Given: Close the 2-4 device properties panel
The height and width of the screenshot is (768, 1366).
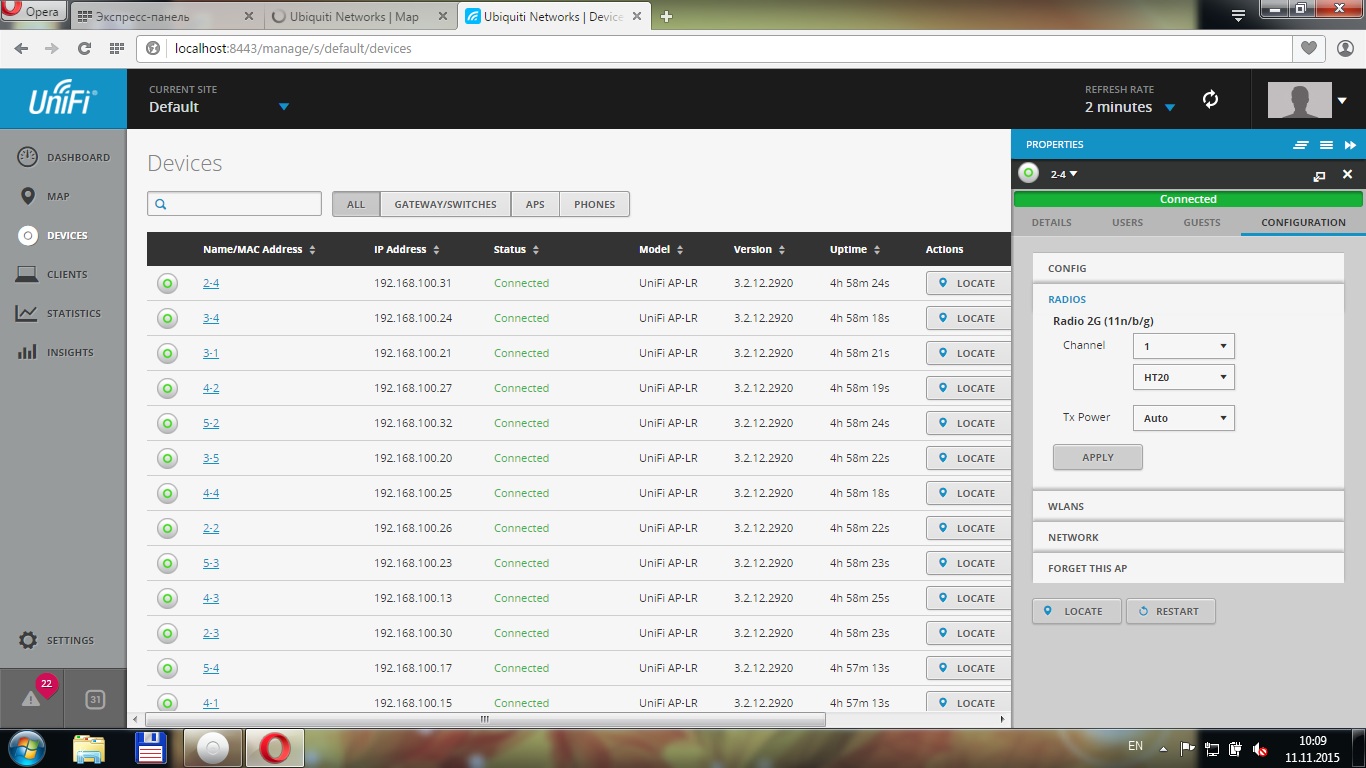Looking at the screenshot, I should point(1347,174).
